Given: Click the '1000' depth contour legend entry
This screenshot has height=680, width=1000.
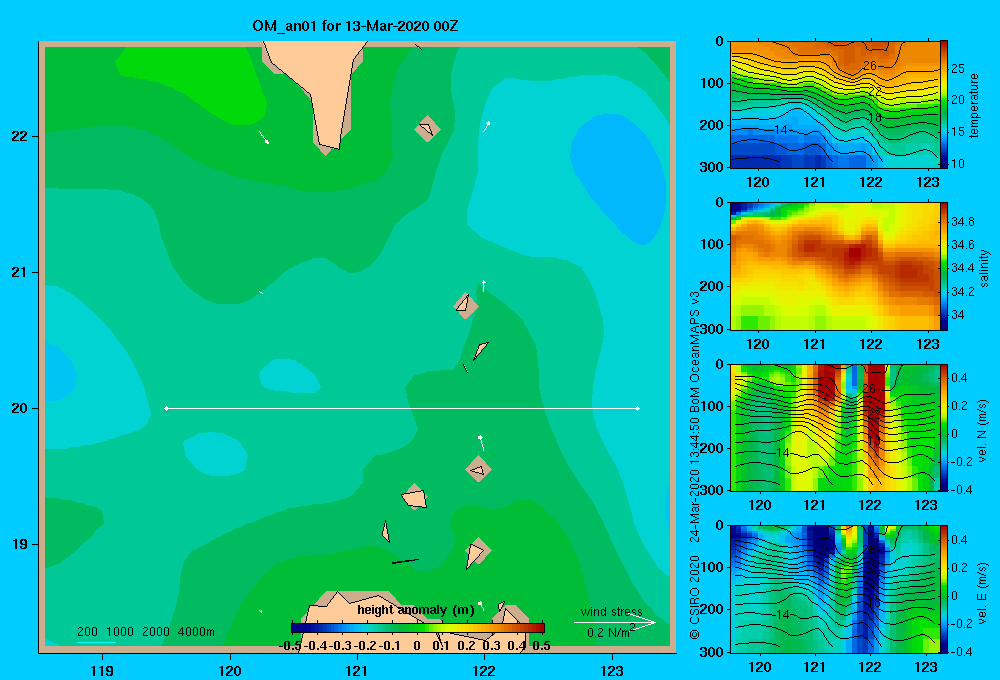Looking at the screenshot, I should (119, 632).
